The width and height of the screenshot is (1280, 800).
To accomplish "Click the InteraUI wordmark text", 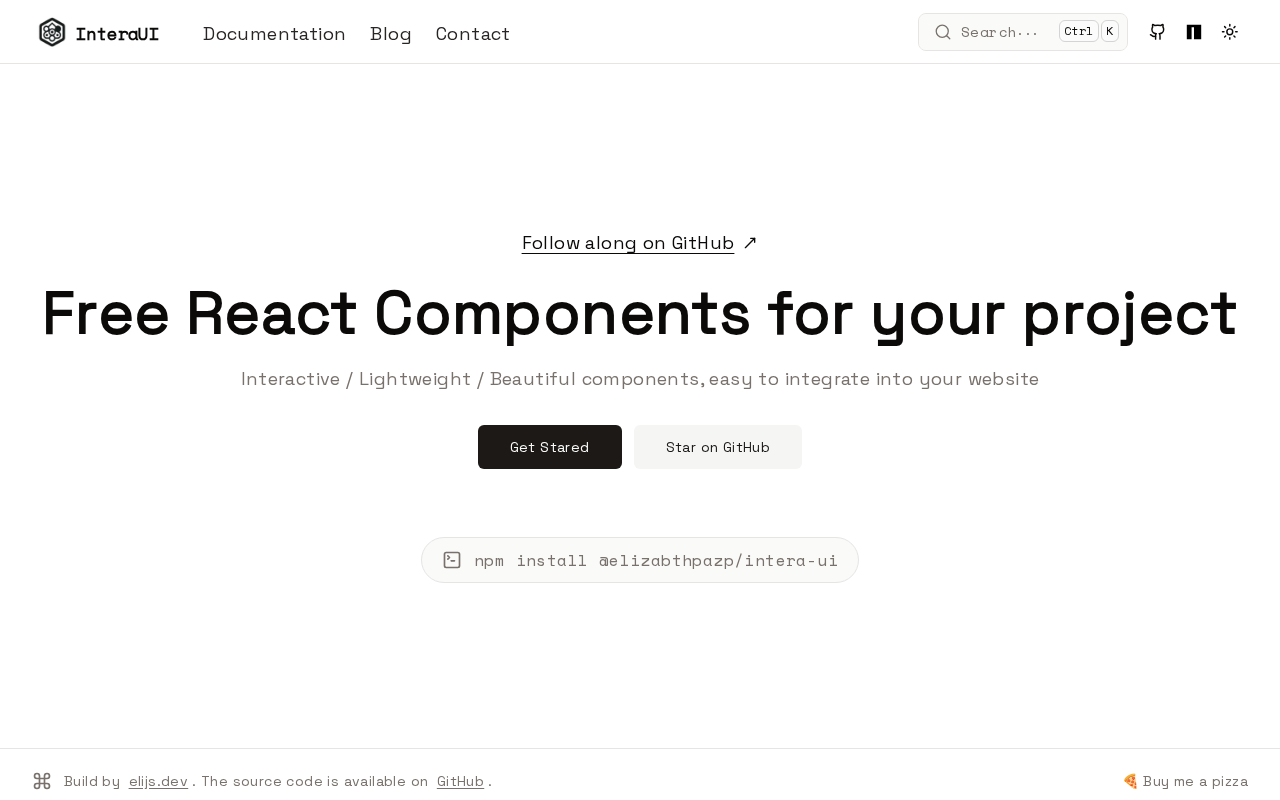I will click(x=117, y=34).
